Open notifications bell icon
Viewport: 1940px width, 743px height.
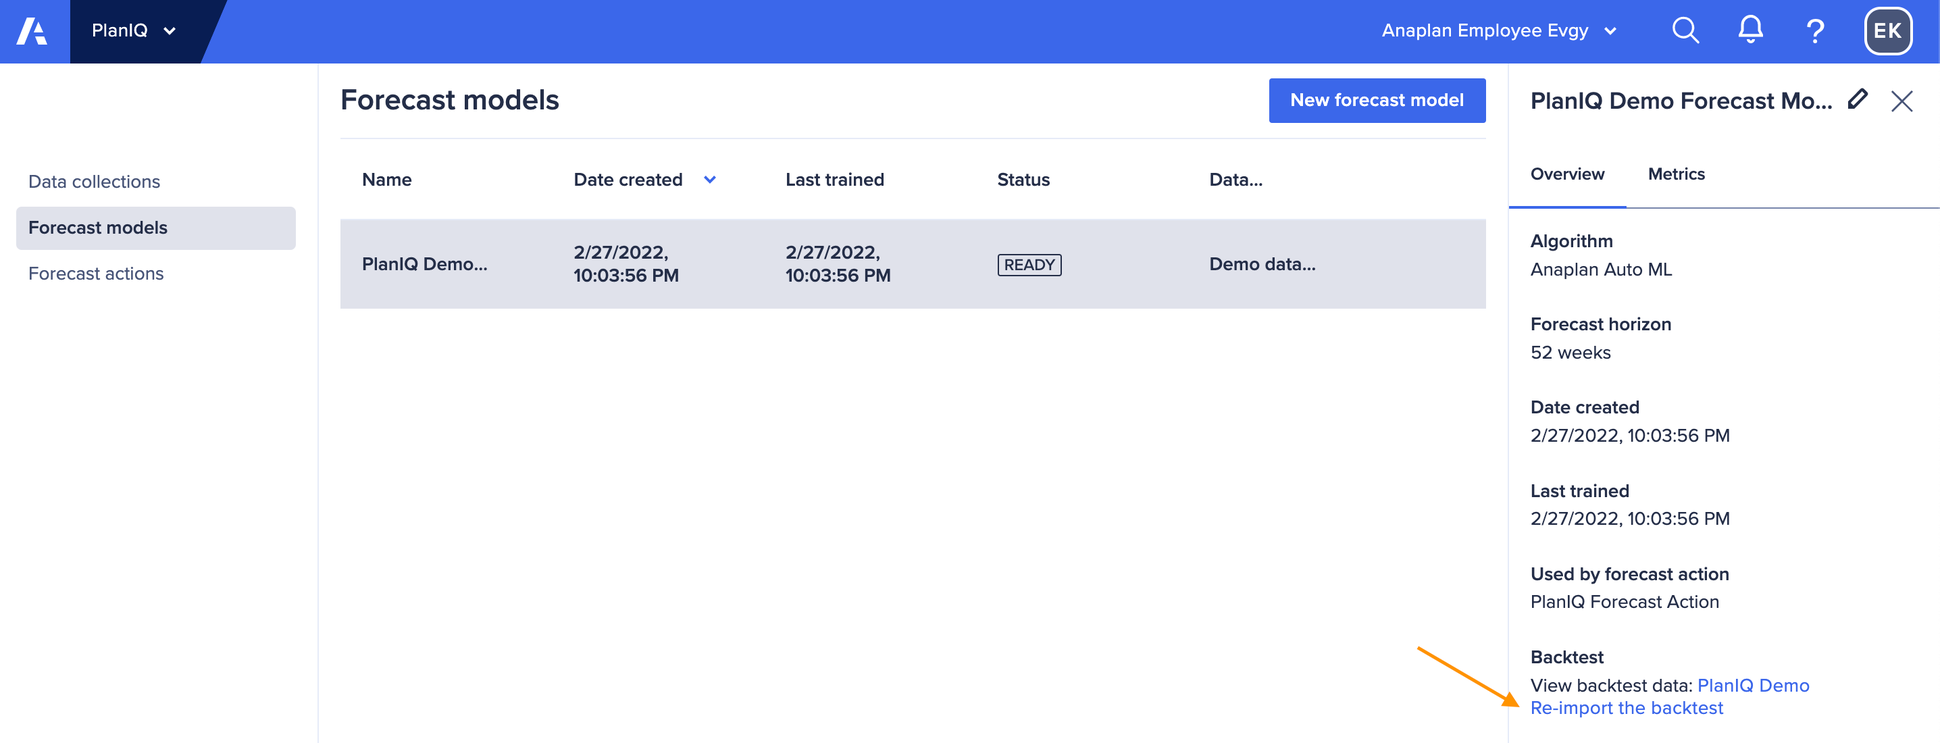pyautogui.click(x=1750, y=30)
